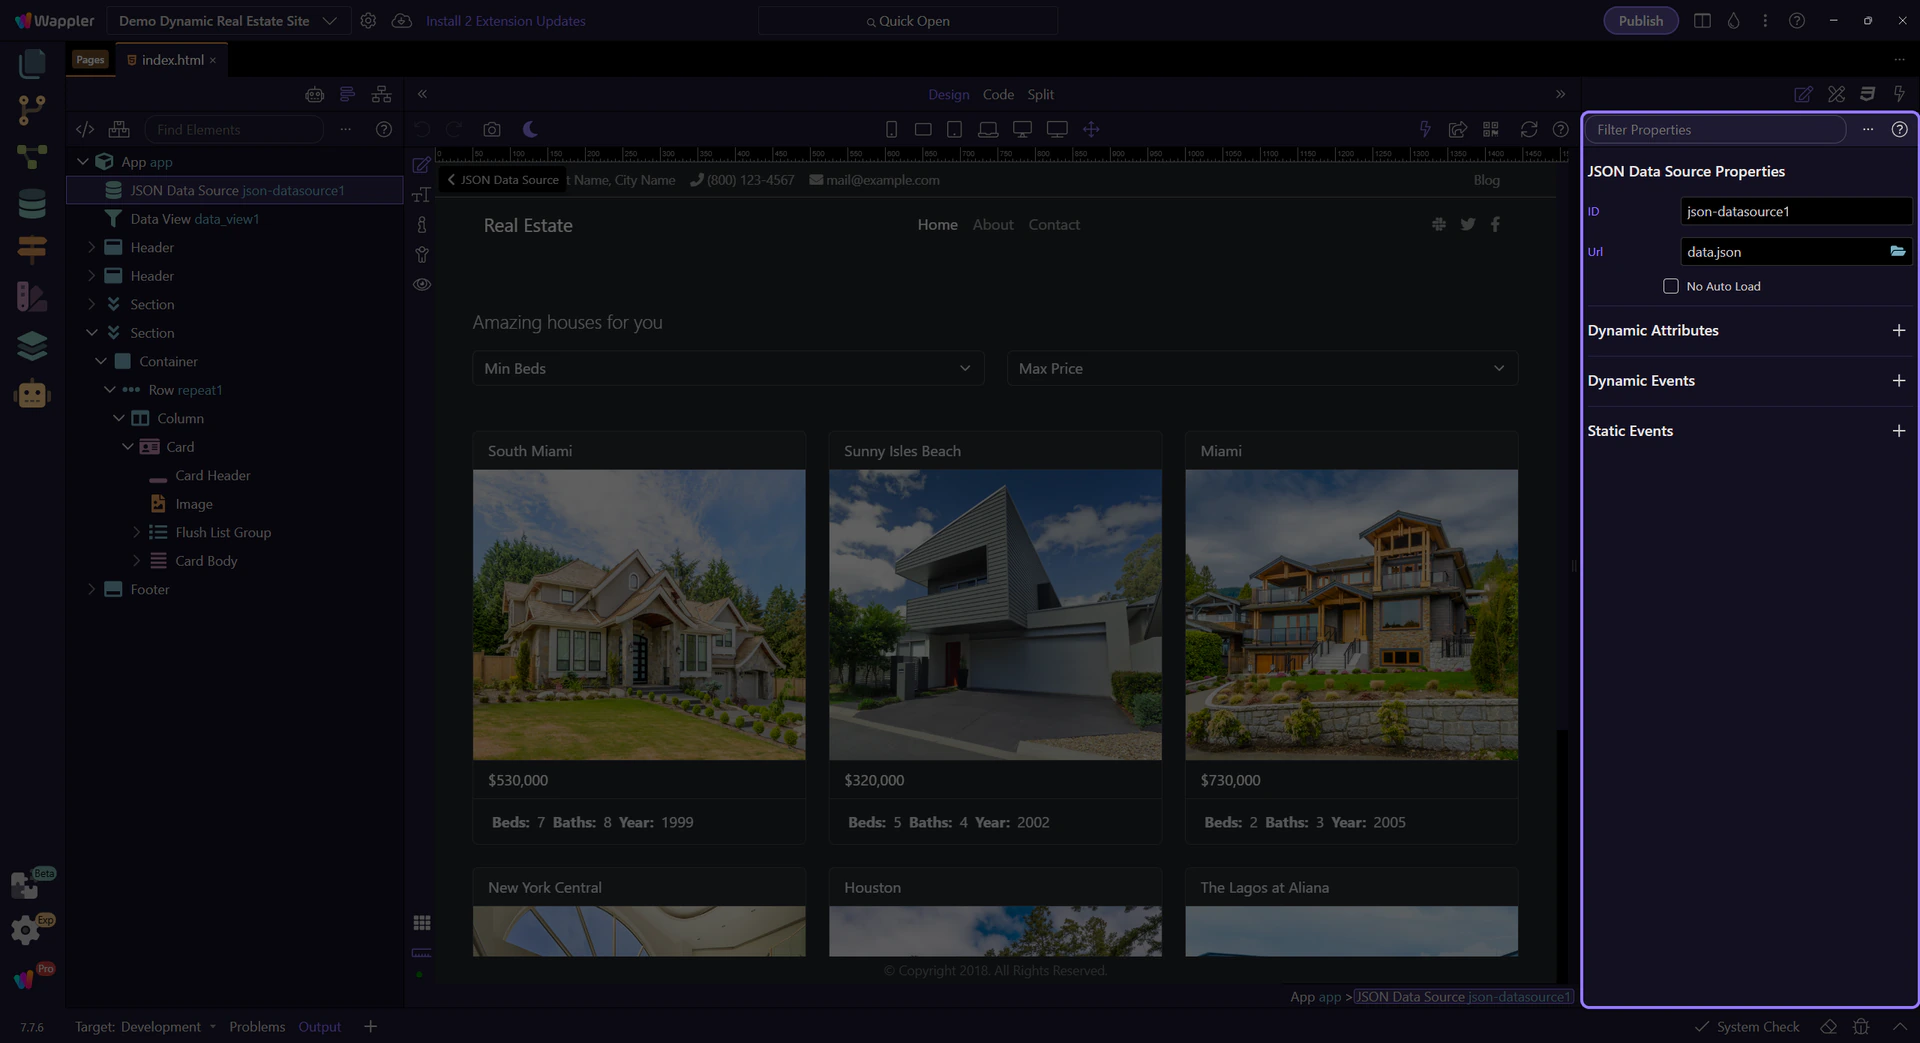The height and width of the screenshot is (1043, 1920).
Task: Expand the Footer tree node
Action: pyautogui.click(x=91, y=589)
